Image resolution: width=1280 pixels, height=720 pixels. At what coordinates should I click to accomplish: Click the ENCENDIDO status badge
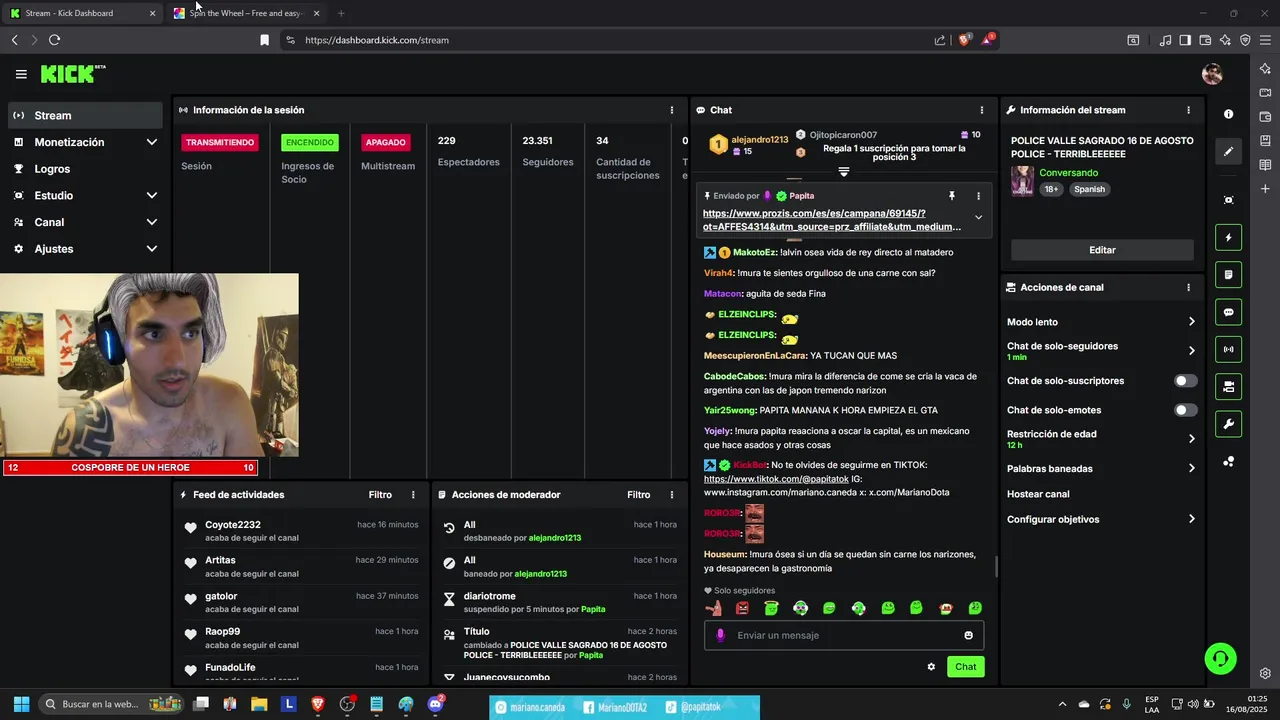310,142
